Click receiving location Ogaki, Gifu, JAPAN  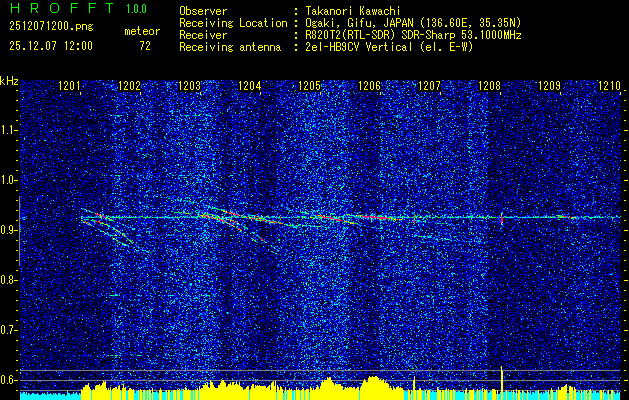[x=413, y=23]
